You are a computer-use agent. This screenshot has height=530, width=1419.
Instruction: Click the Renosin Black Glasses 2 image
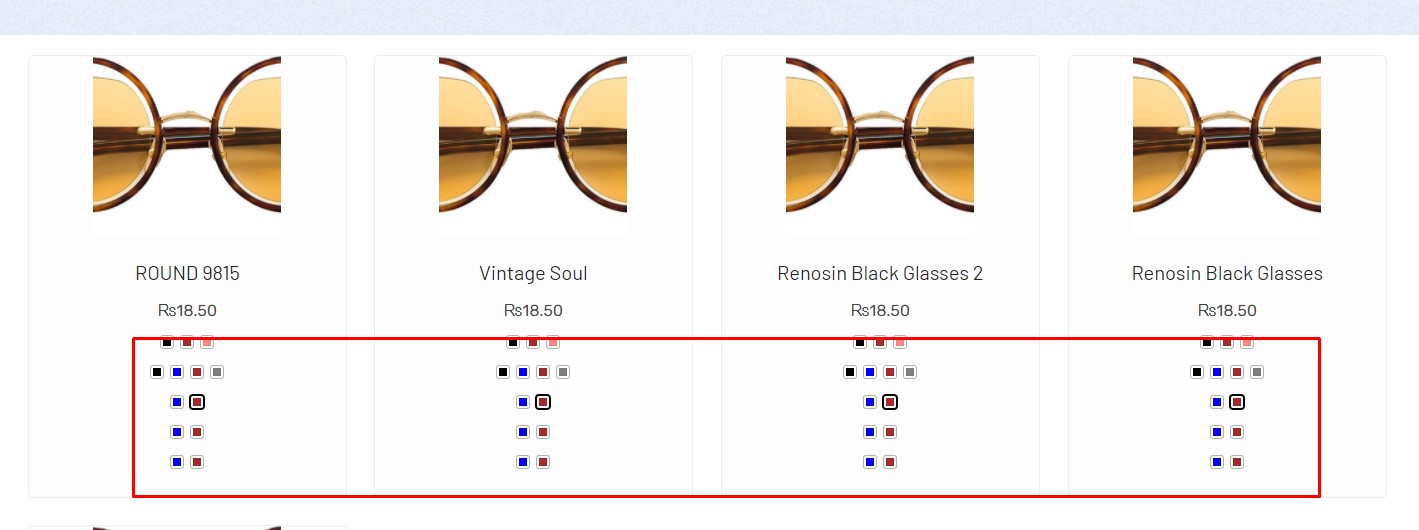click(x=880, y=146)
